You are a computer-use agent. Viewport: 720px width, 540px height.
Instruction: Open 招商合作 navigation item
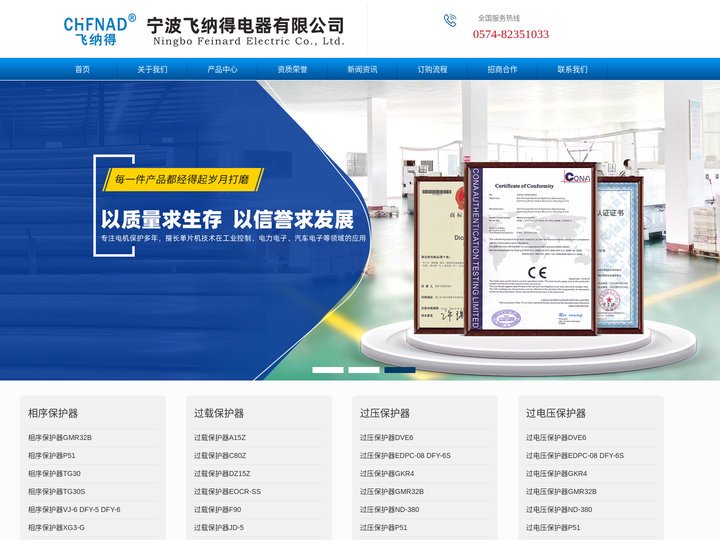[502, 69]
